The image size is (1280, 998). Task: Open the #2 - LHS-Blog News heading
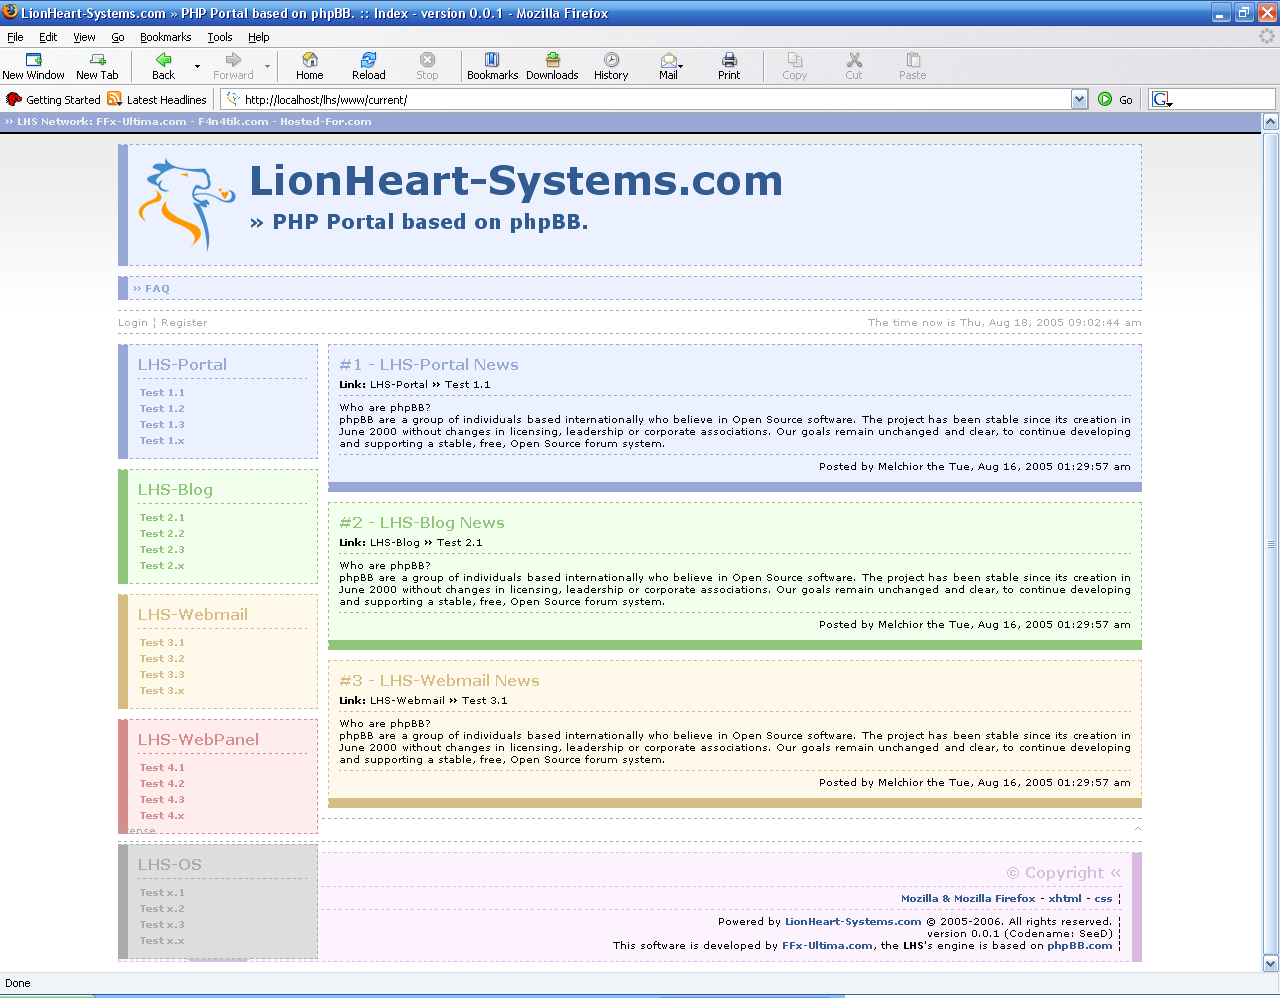point(422,522)
